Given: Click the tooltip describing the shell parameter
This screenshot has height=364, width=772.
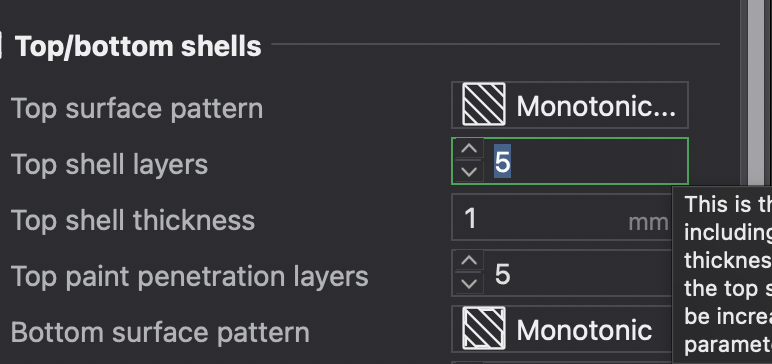Looking at the screenshot, I should pyautogui.click(x=722, y=275).
